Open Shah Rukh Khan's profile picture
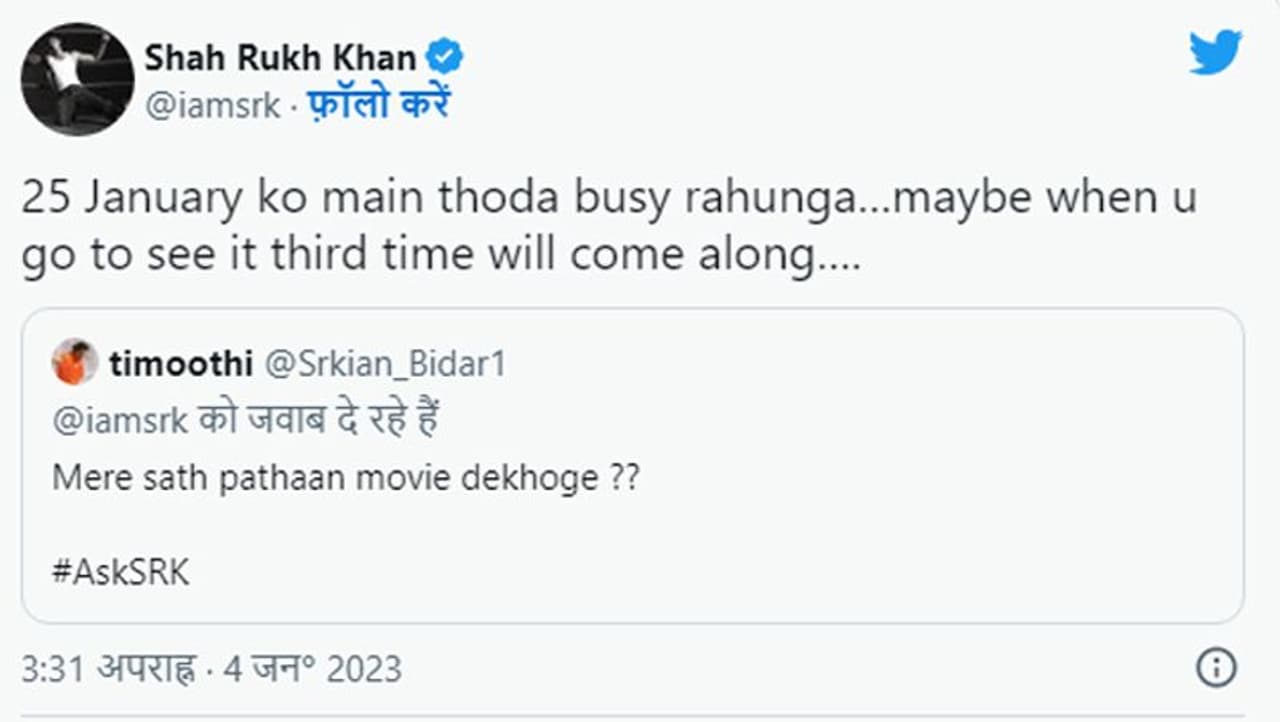Screen dimensions: 1280x722 [77, 79]
